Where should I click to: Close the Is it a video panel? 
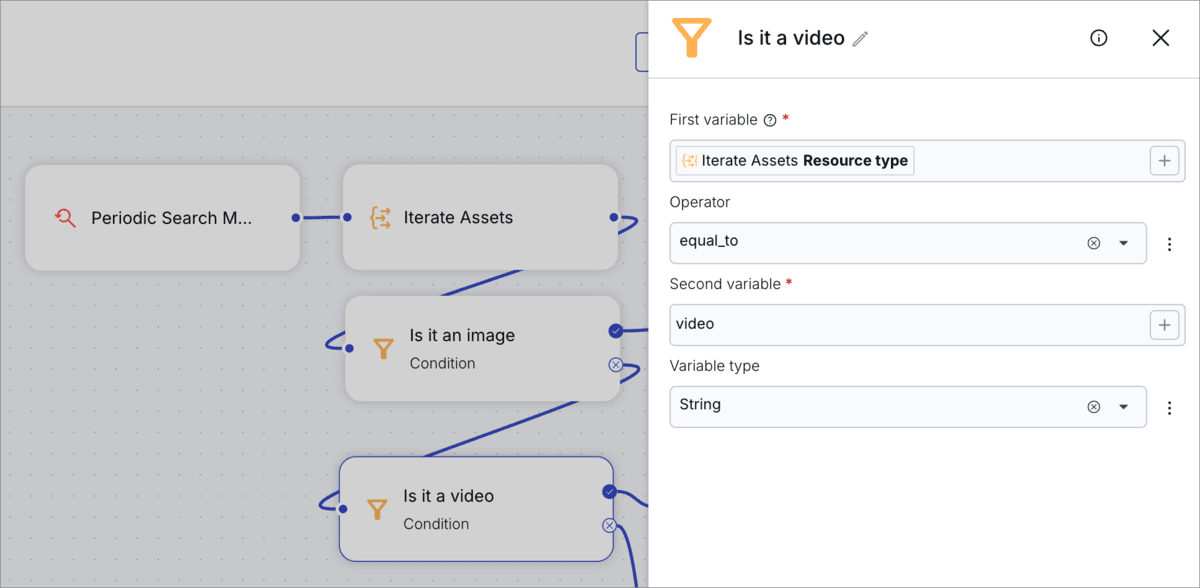point(1160,38)
